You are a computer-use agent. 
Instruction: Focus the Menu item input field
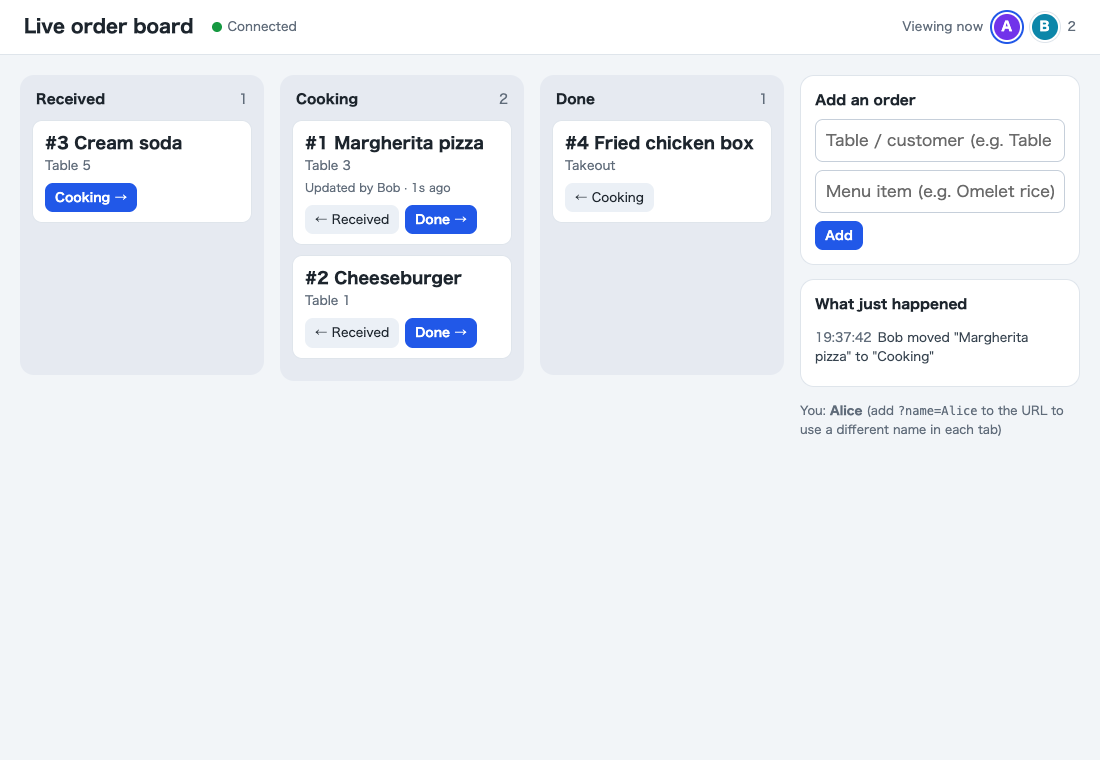939,192
